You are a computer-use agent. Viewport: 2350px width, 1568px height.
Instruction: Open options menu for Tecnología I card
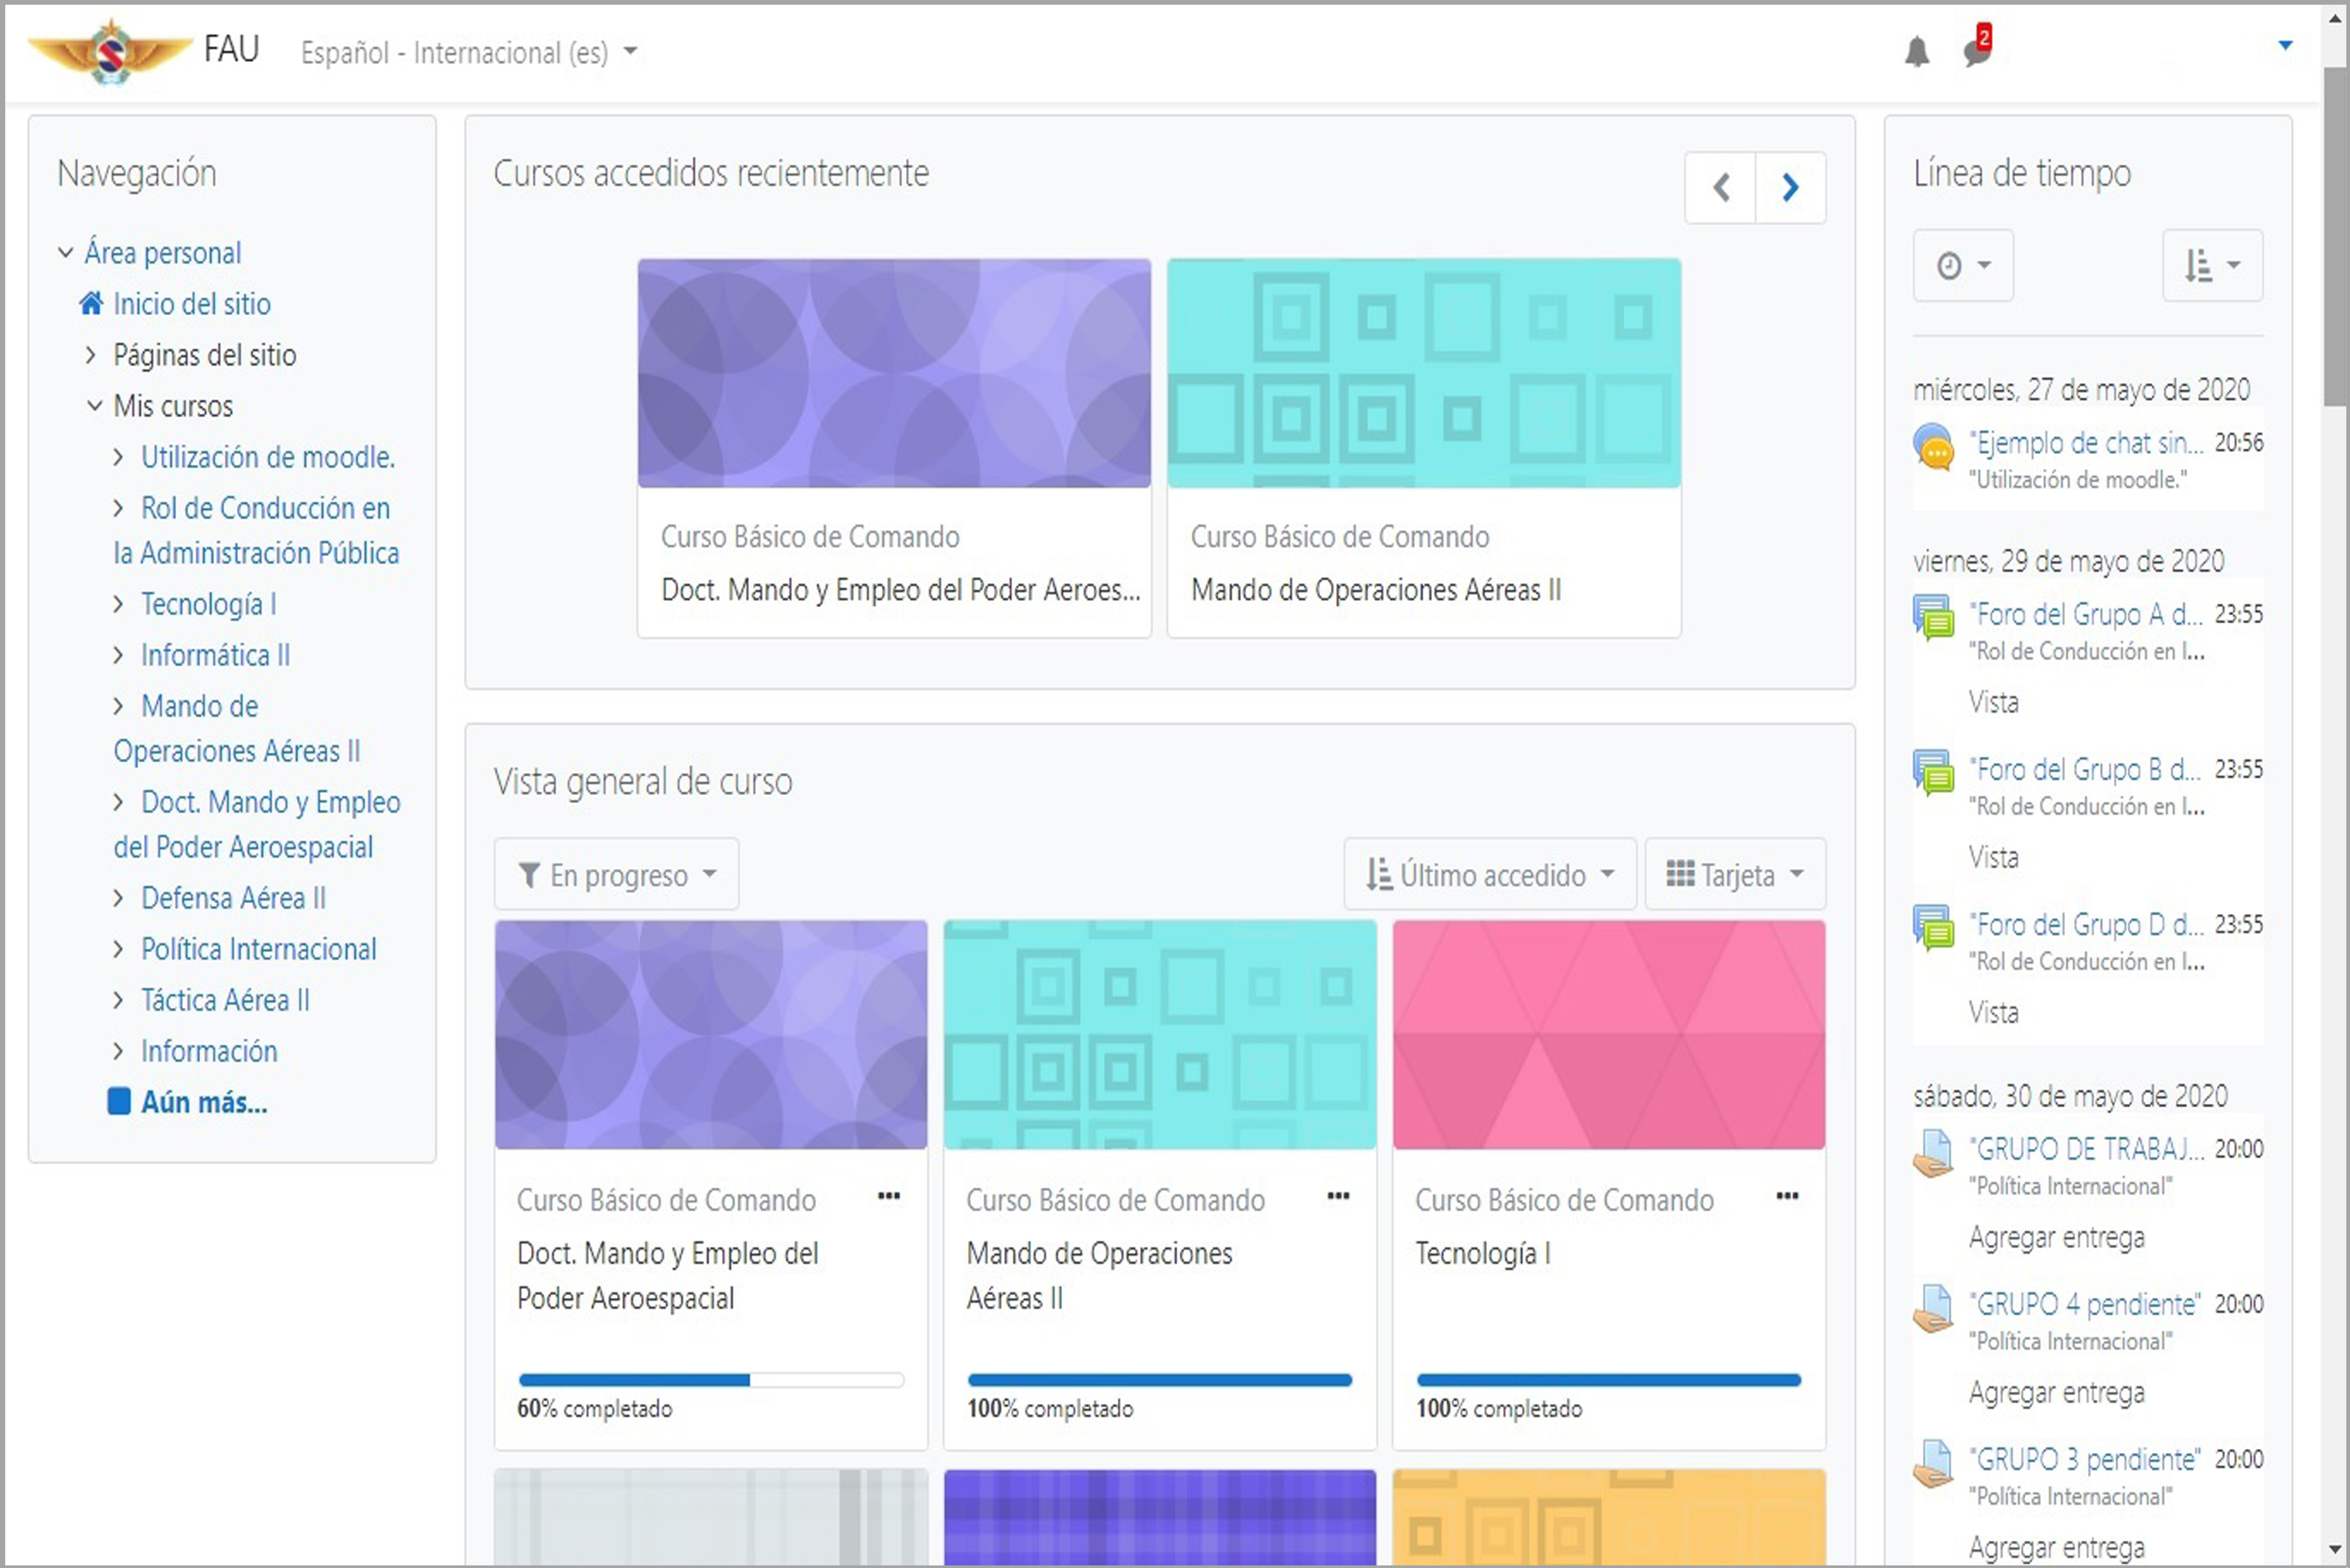click(1787, 1196)
